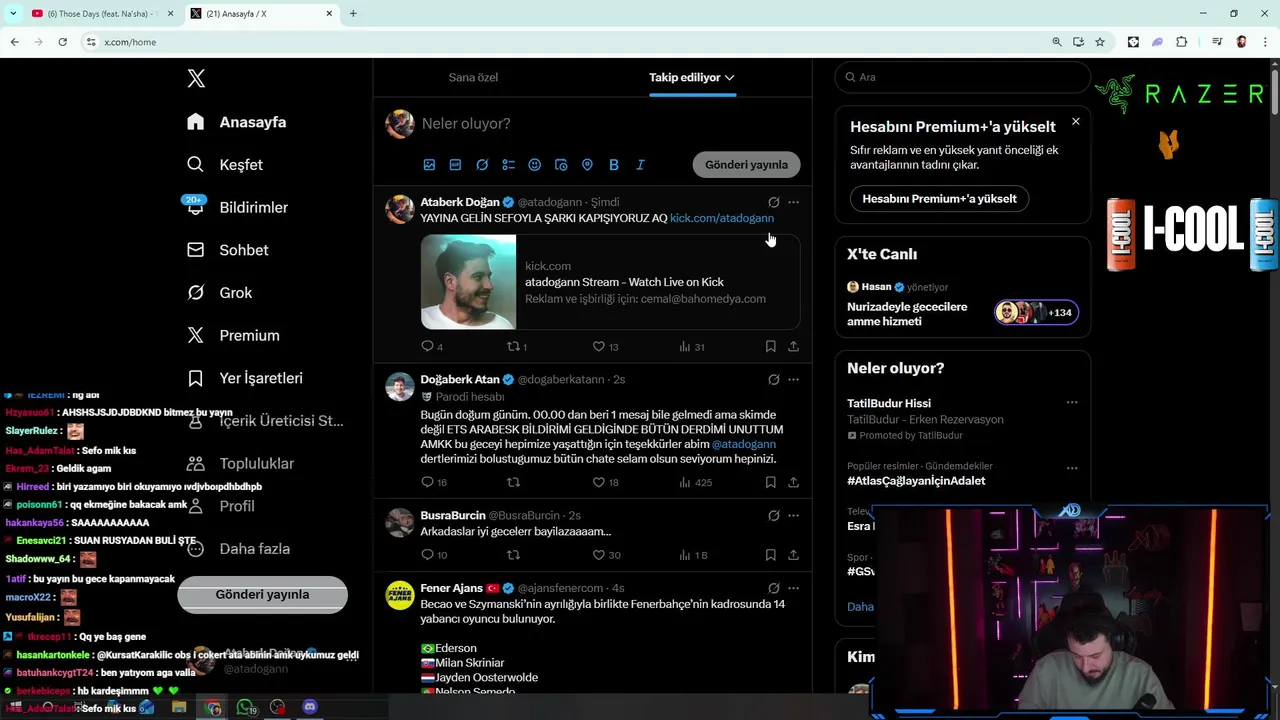Bookmark this page with star icon

click(x=1100, y=42)
